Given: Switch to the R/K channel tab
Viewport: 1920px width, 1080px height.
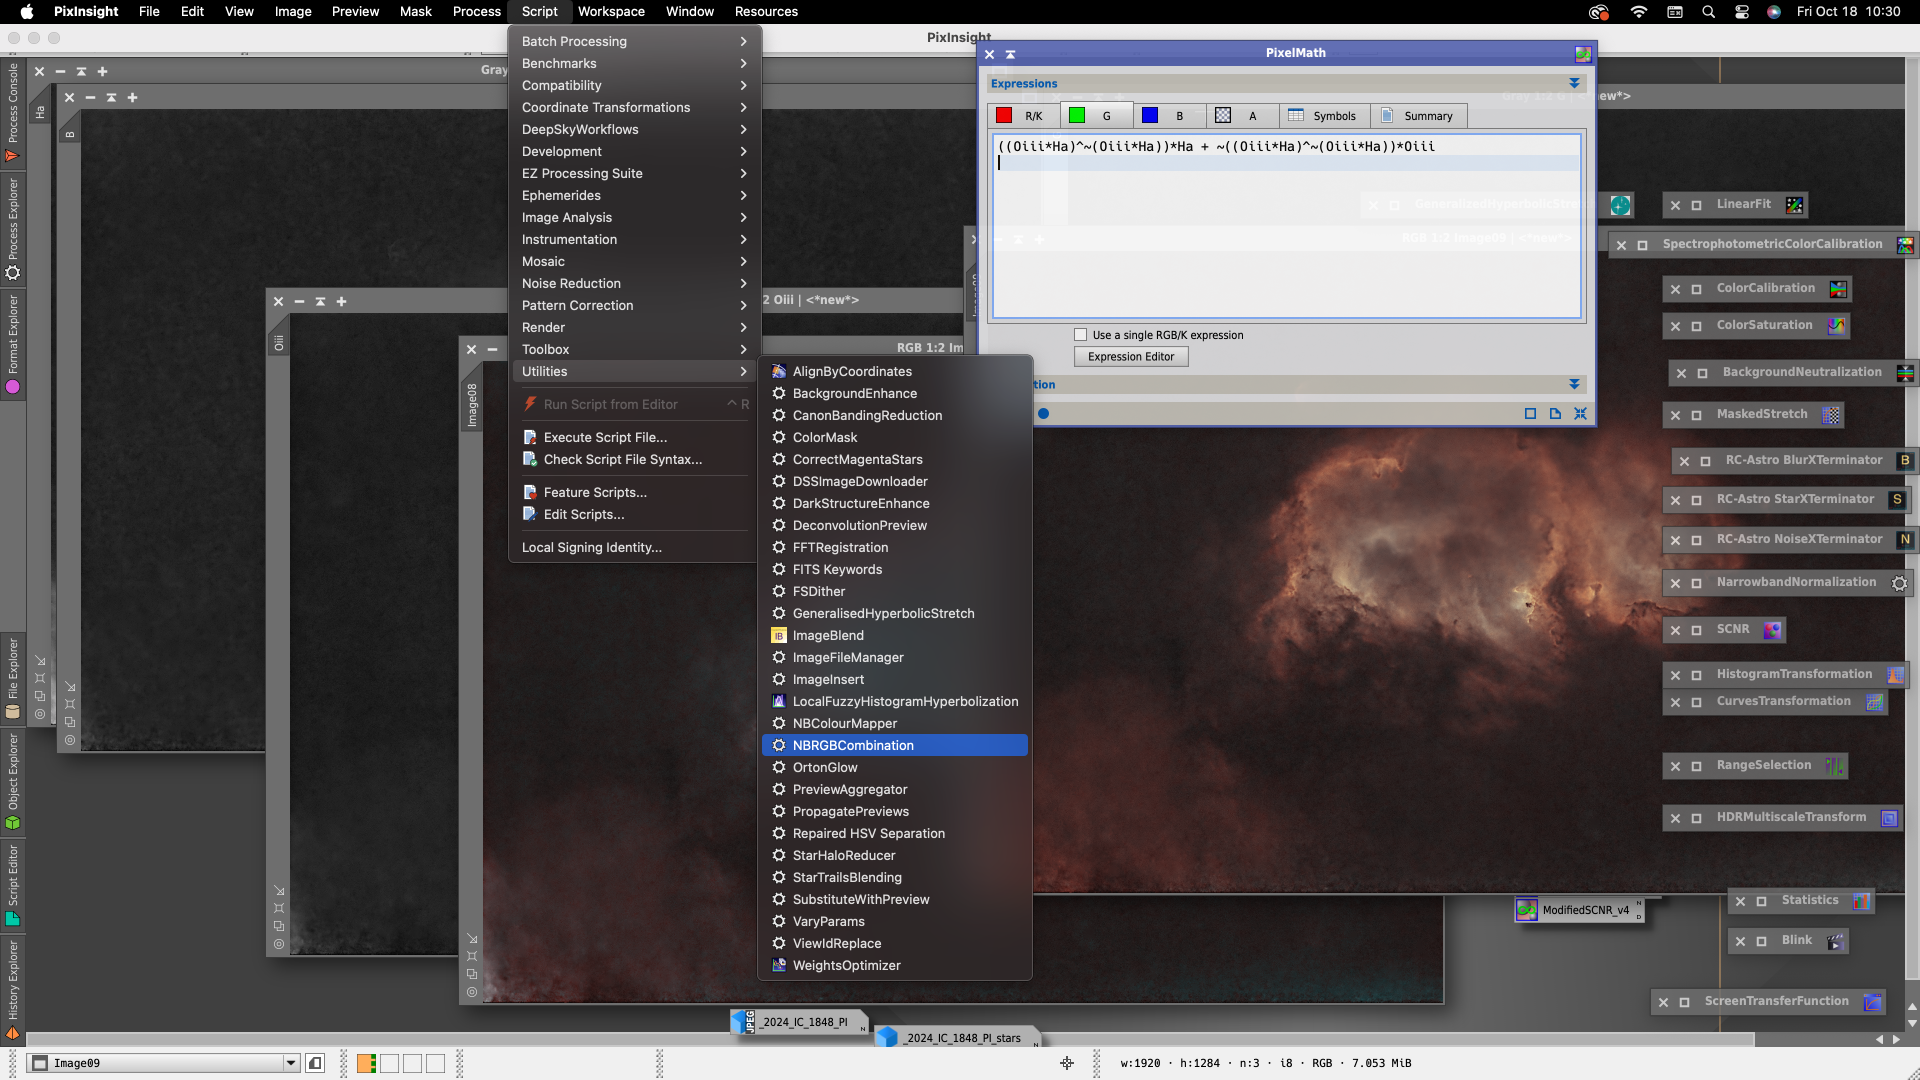Looking at the screenshot, I should [x=1023, y=116].
